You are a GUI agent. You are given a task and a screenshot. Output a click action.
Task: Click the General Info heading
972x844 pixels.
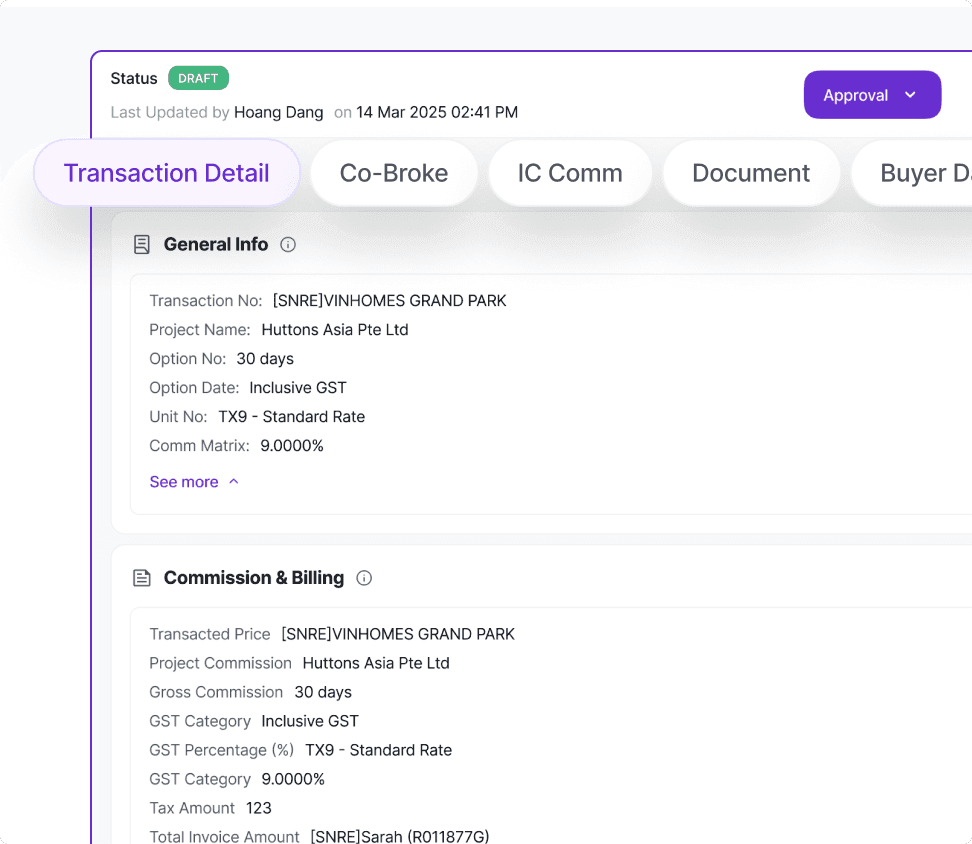pos(216,245)
